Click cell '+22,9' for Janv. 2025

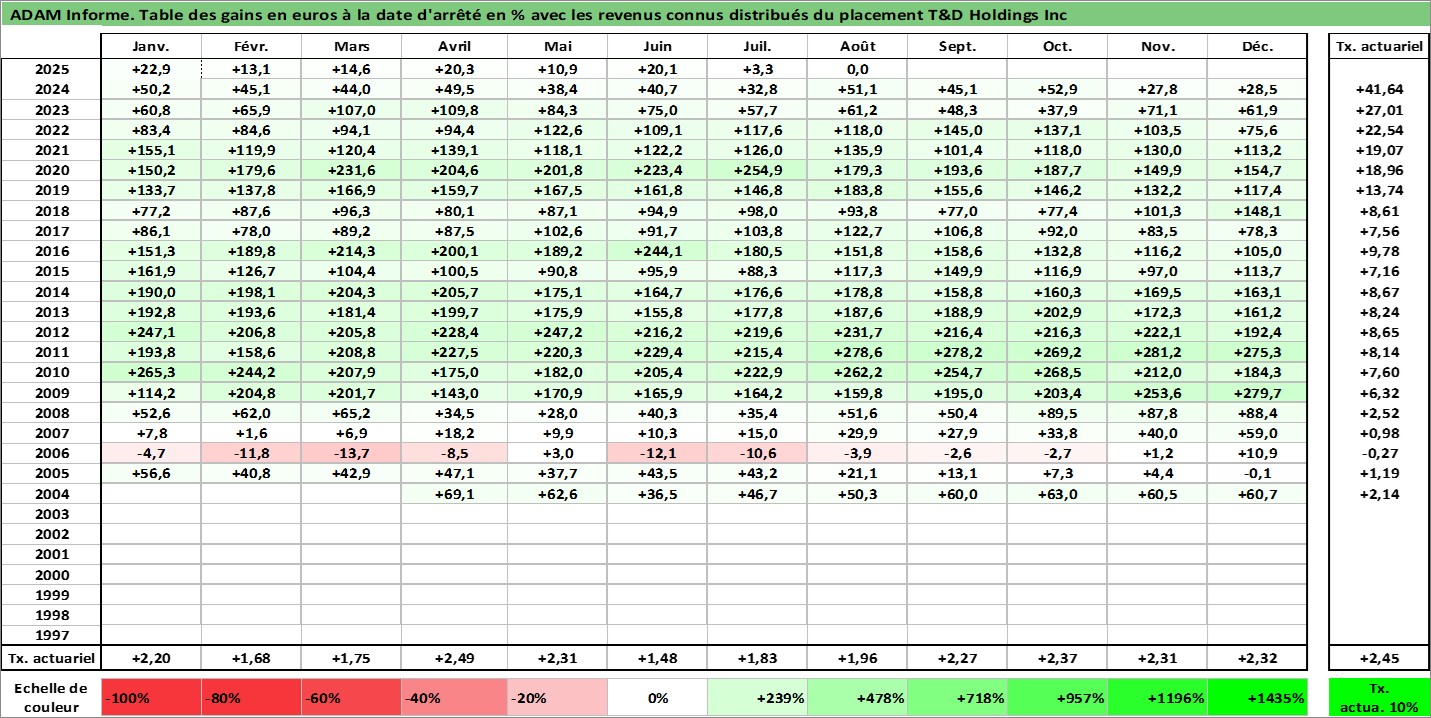point(152,69)
